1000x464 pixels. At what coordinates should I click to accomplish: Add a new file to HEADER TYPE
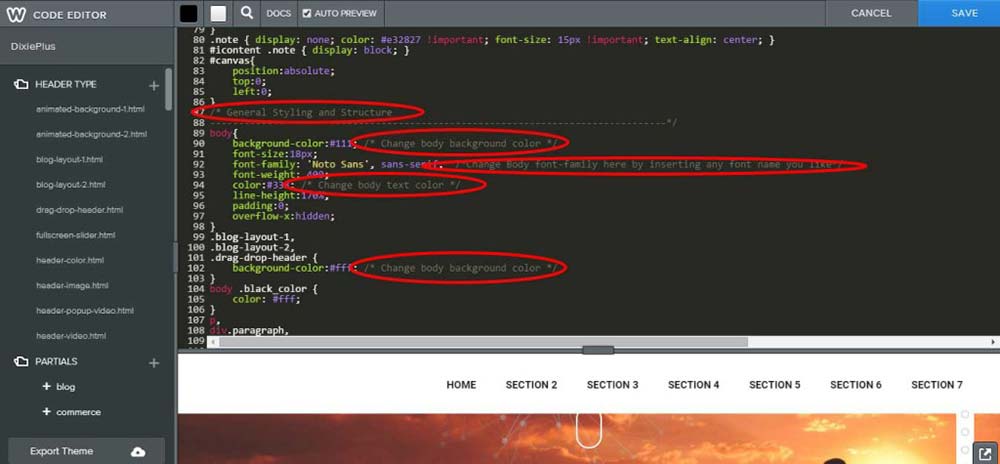tap(154, 85)
